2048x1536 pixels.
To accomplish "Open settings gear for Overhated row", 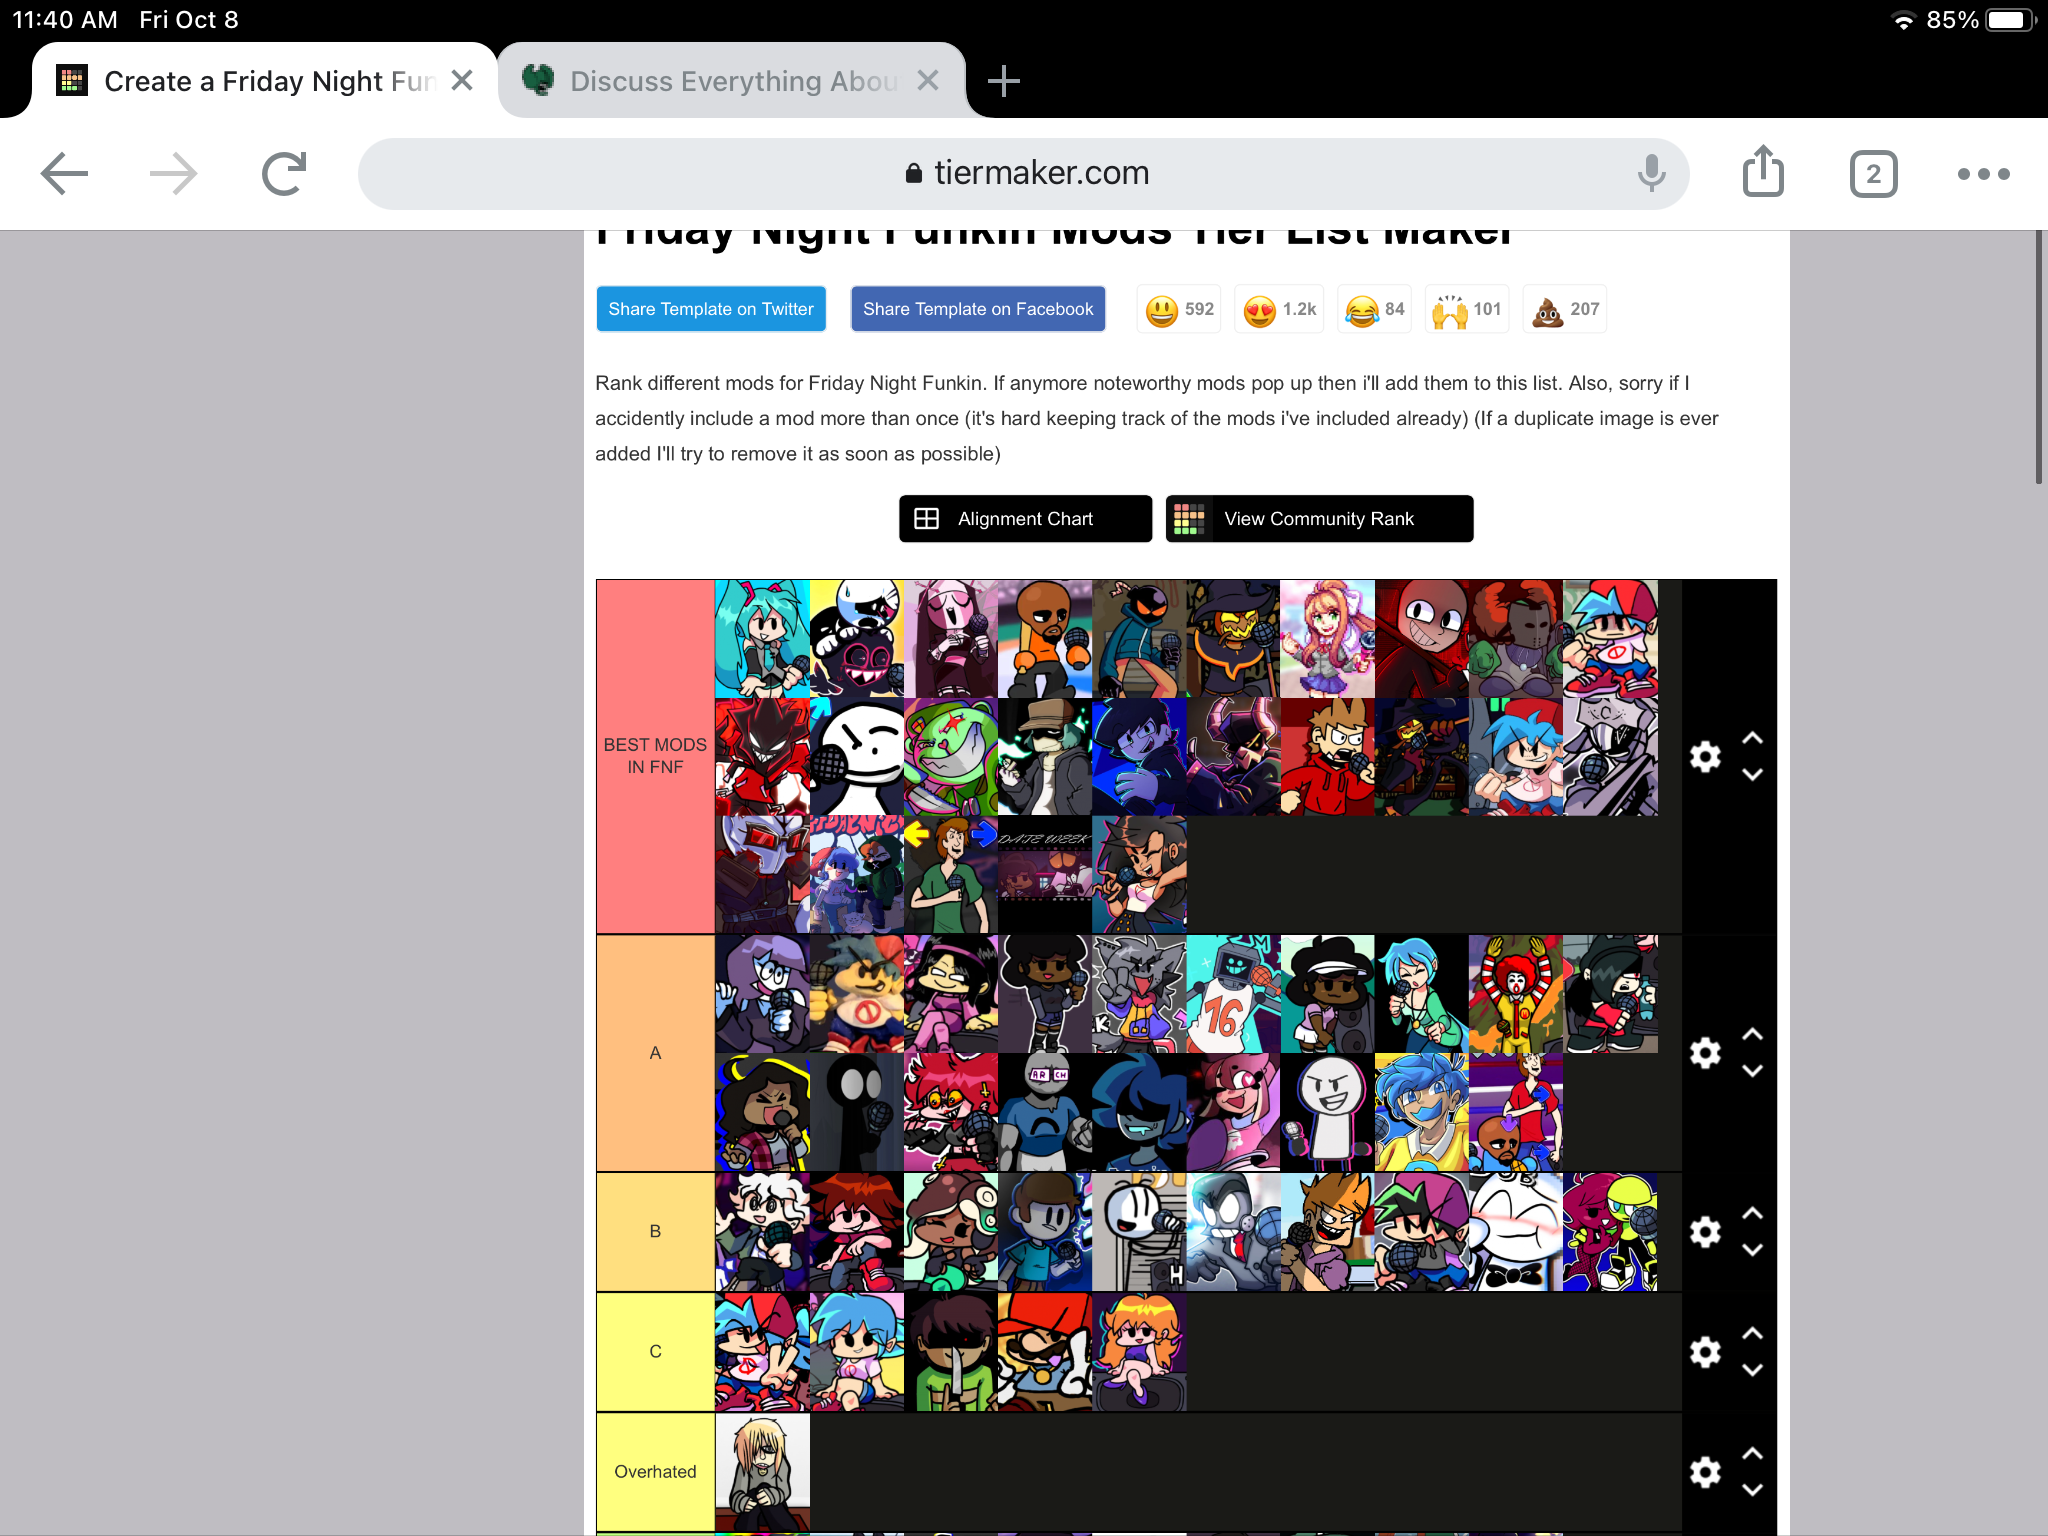I will click(1705, 1472).
